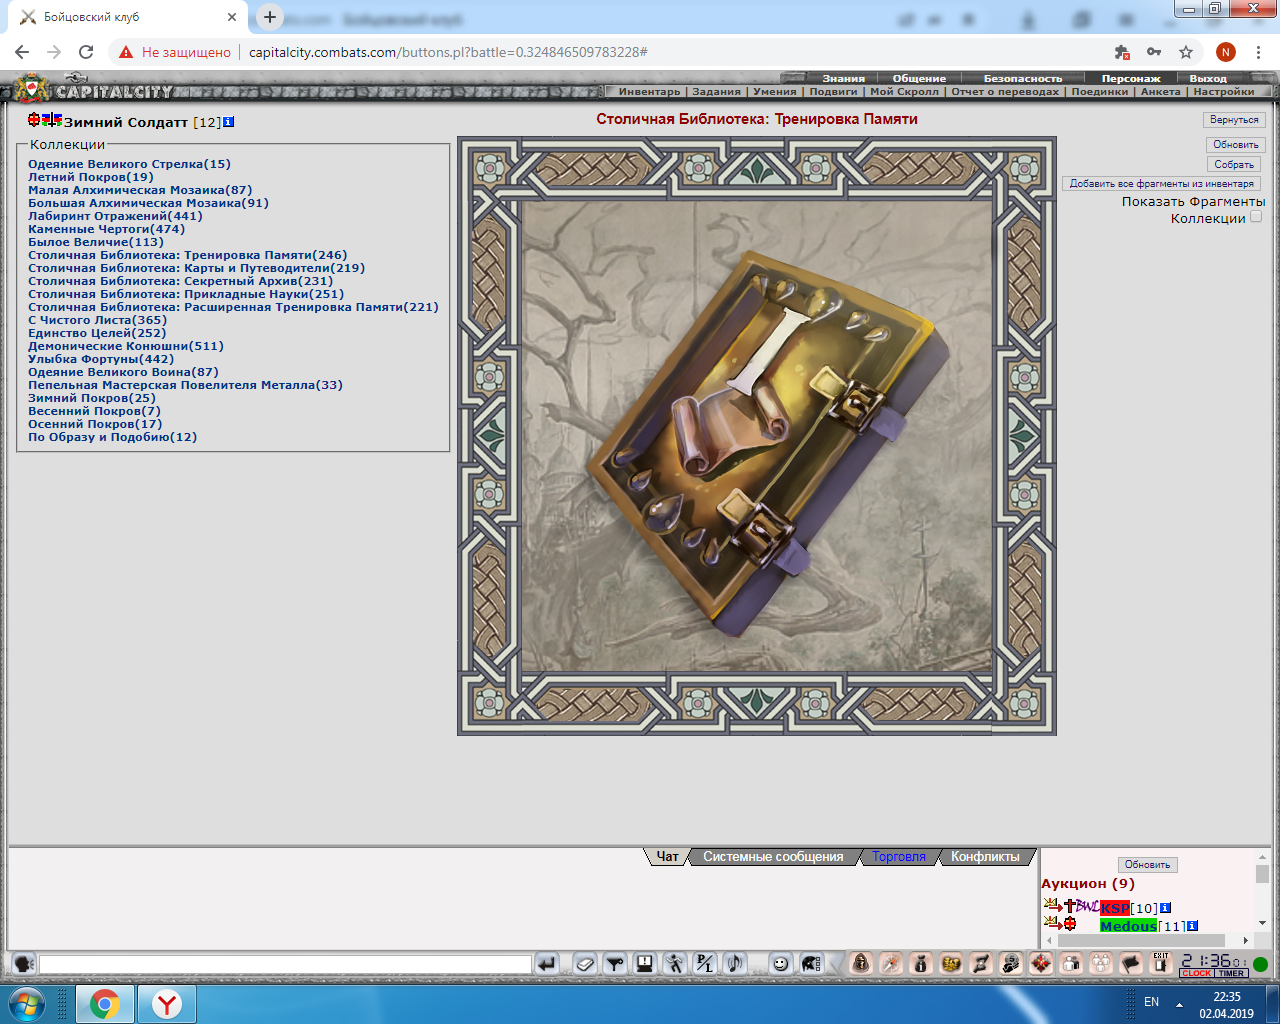1280x1024 pixels.
Task: Open collection Улыбка Фортуны(442)
Action: click(x=101, y=359)
